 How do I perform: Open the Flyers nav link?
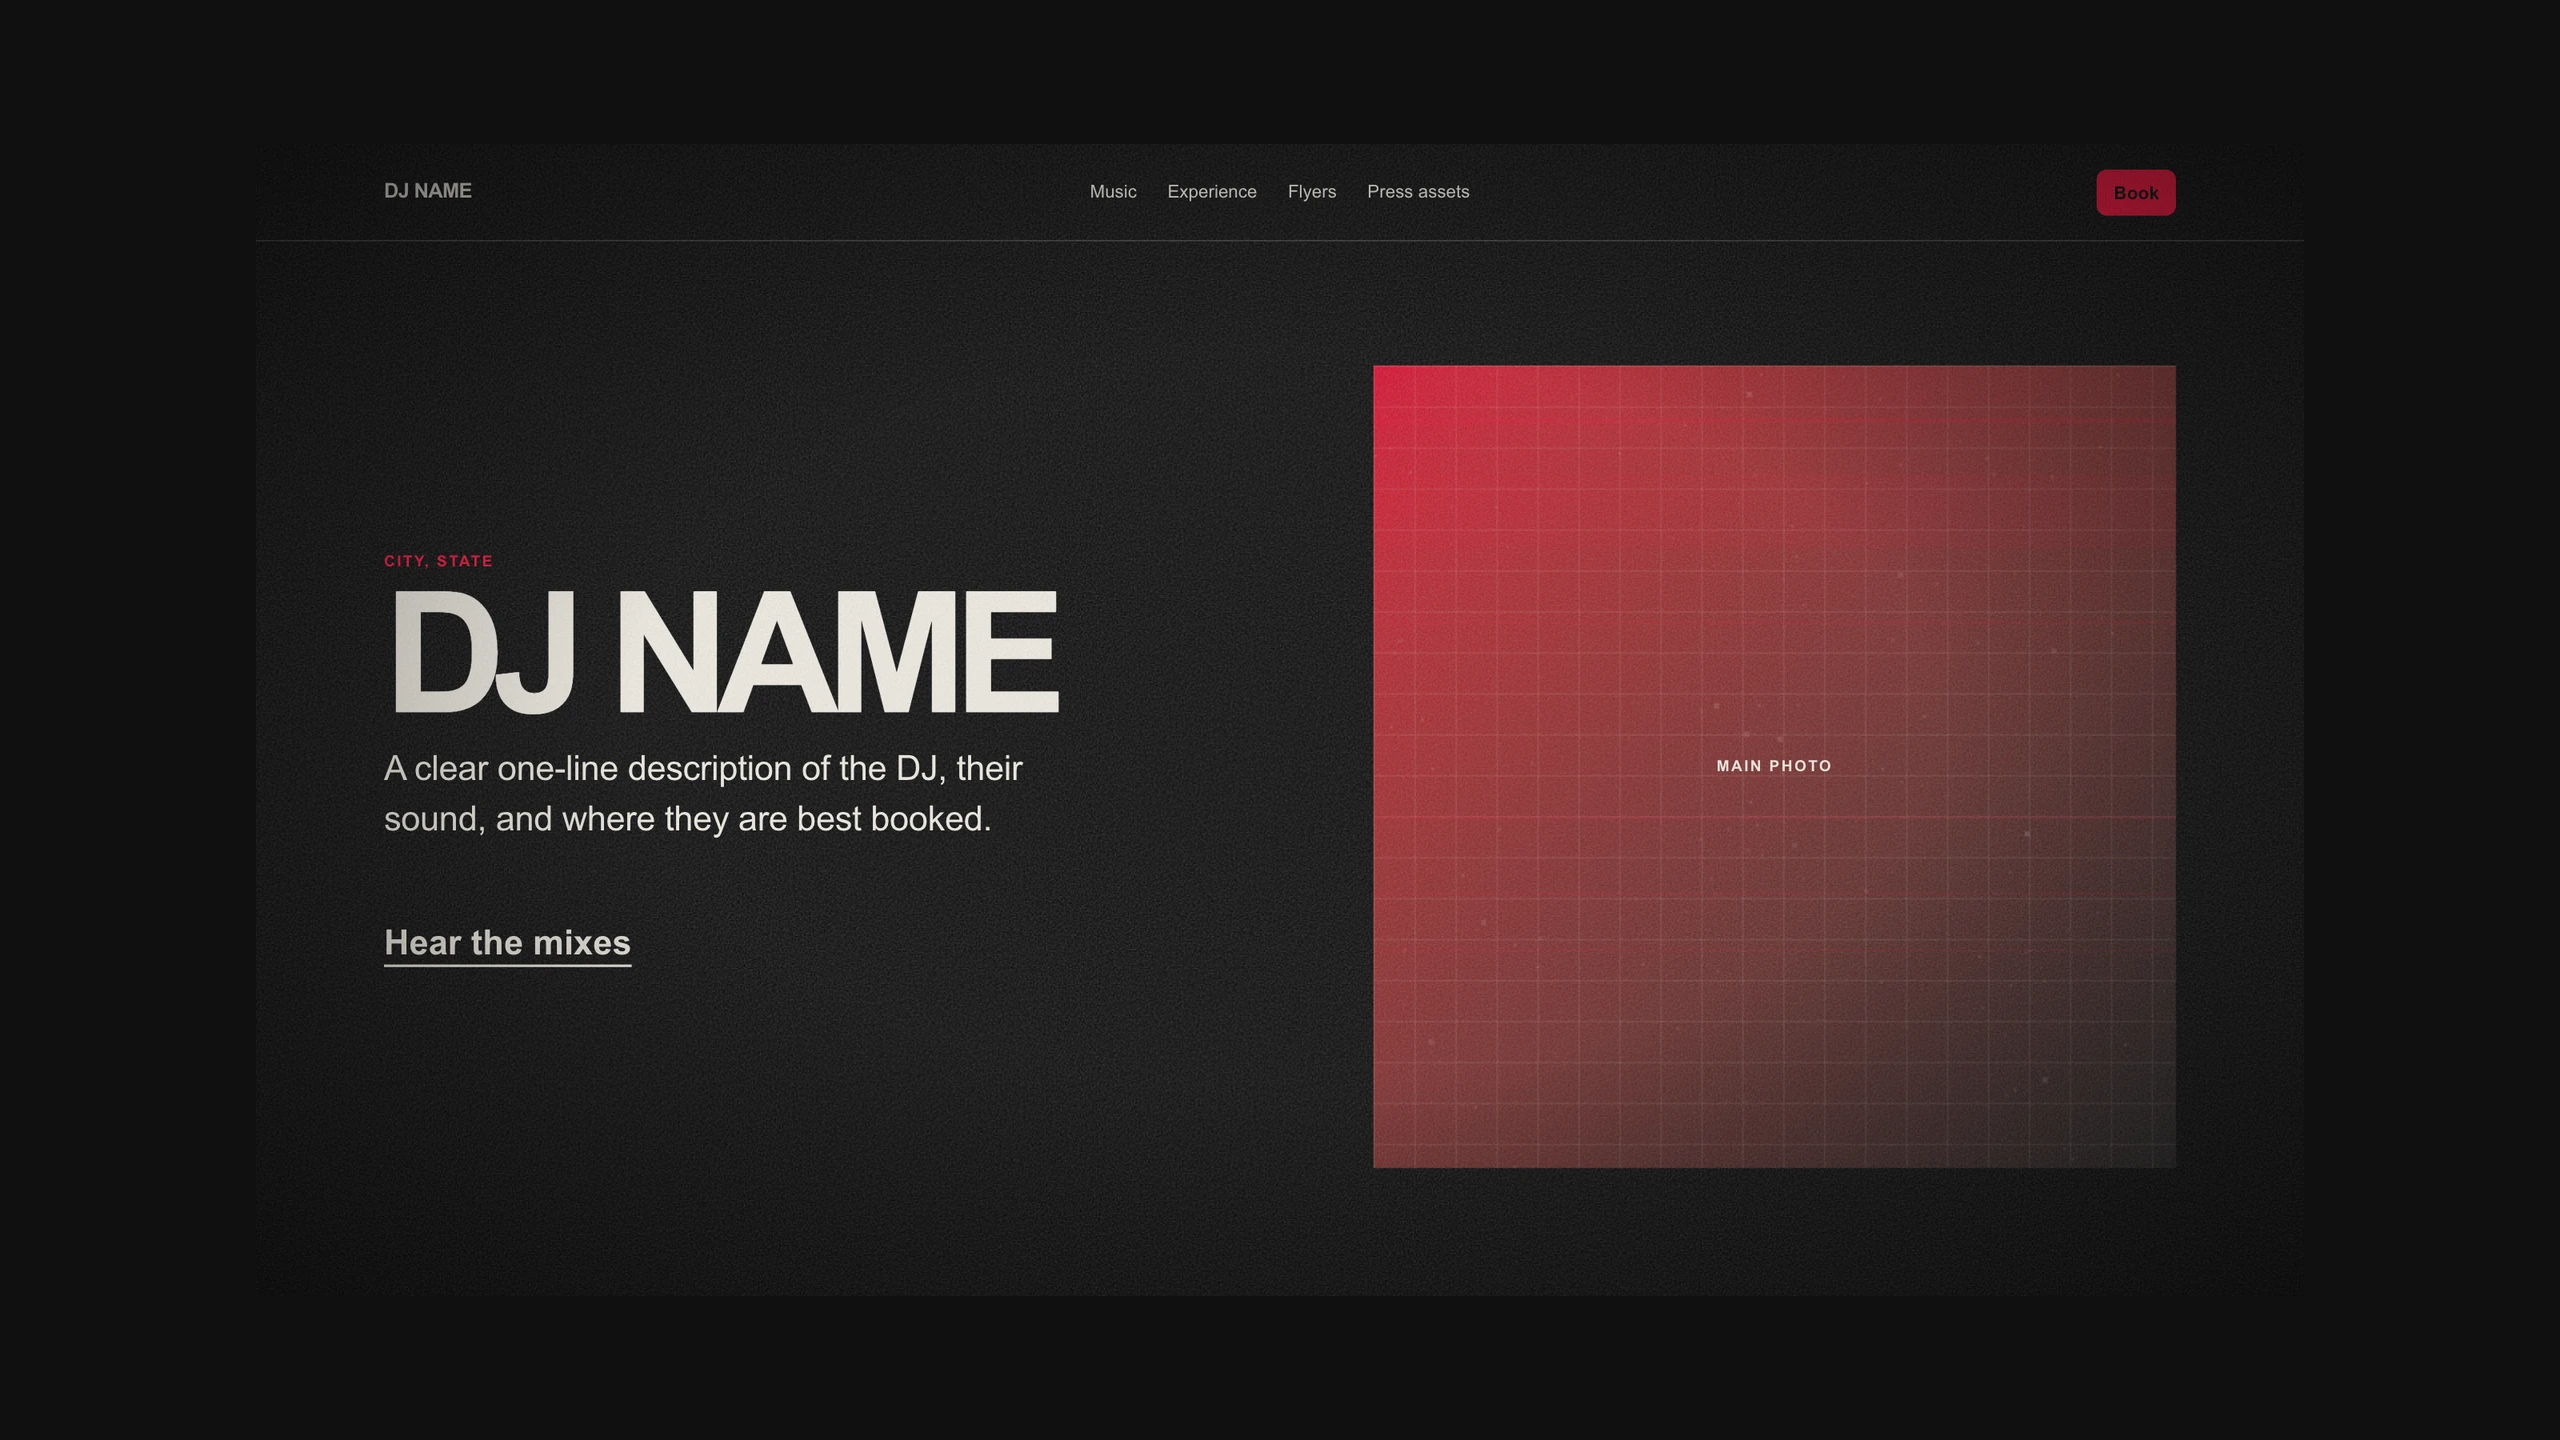coord(1311,192)
